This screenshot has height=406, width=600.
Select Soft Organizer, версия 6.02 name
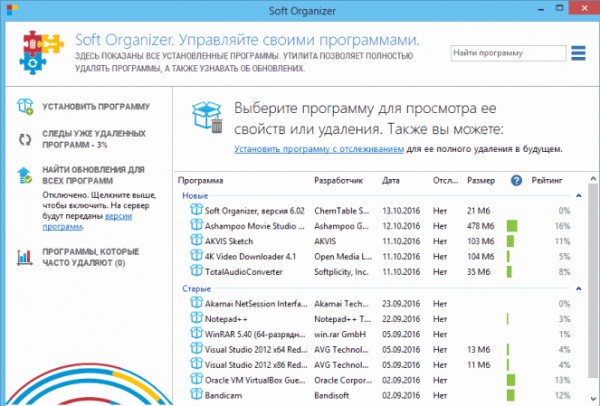[254, 211]
